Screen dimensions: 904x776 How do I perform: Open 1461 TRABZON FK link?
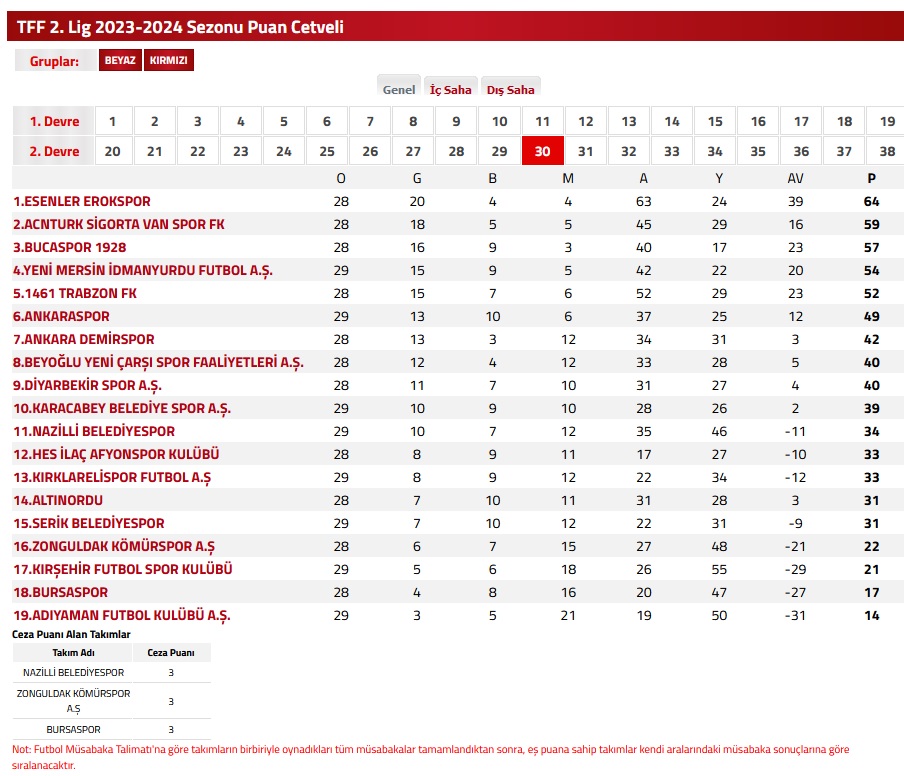coord(75,293)
